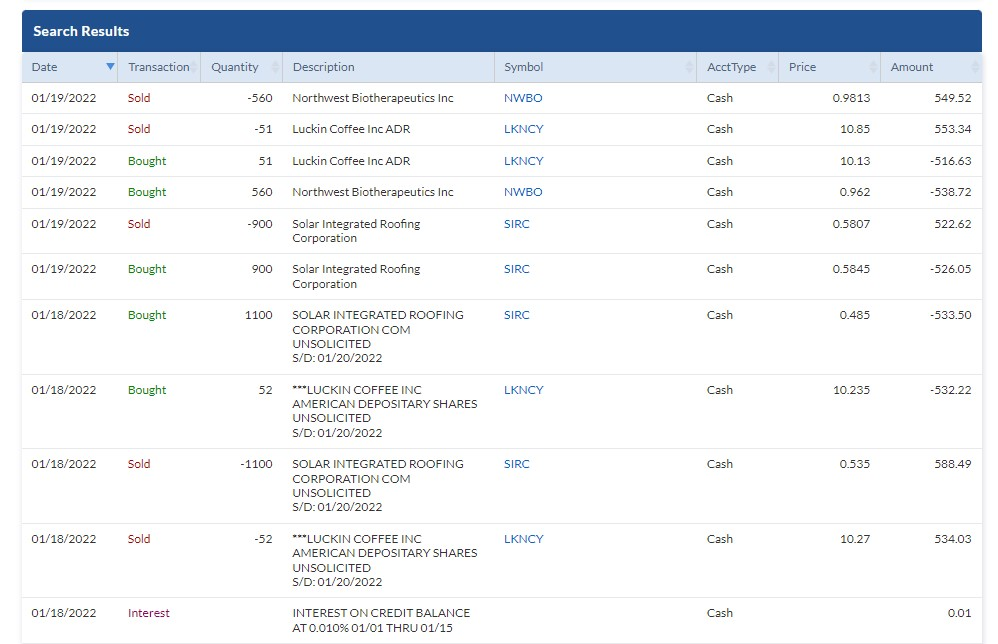This screenshot has height=644, width=998.
Task: Open LKNCY link in the -52 sold row
Action: coord(523,539)
